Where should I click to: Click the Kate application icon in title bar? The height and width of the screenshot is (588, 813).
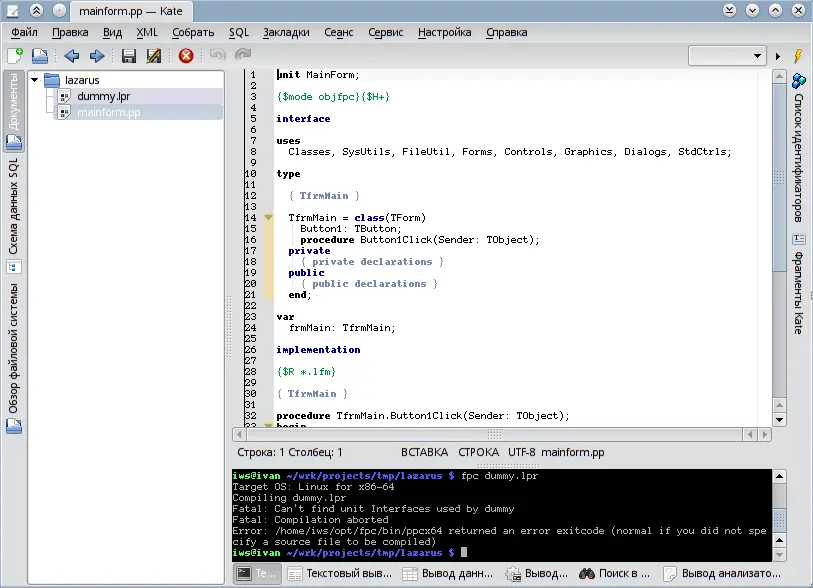12,11
